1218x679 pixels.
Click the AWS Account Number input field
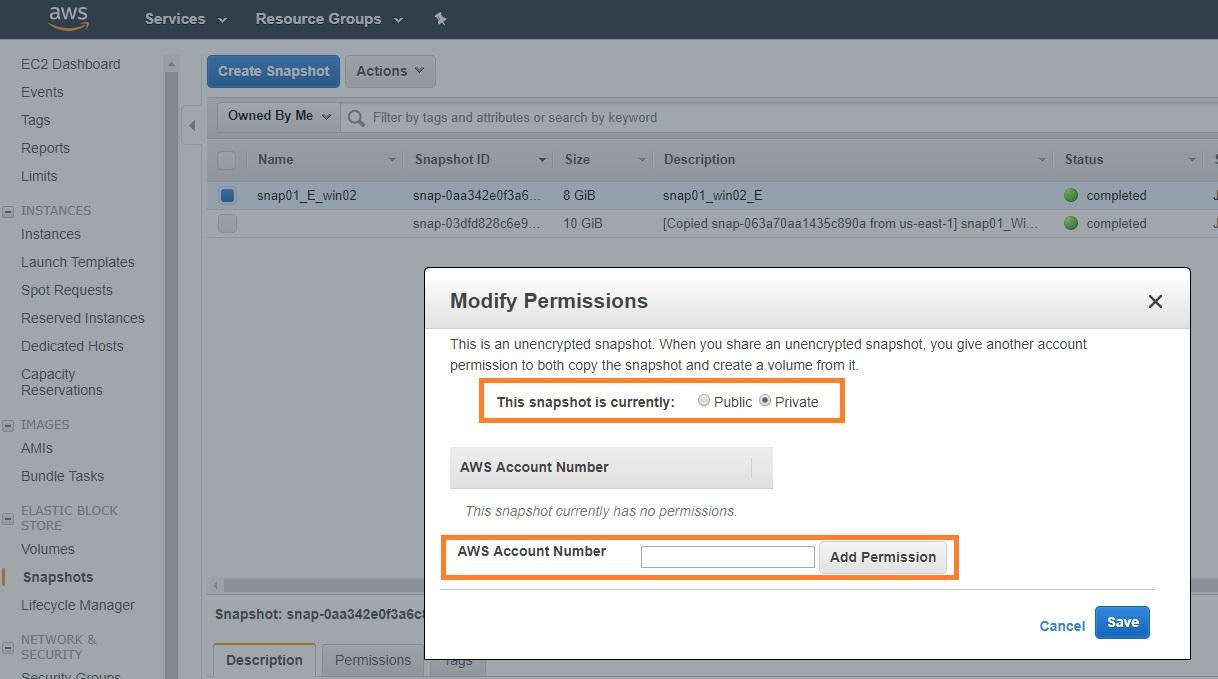pyautogui.click(x=727, y=557)
